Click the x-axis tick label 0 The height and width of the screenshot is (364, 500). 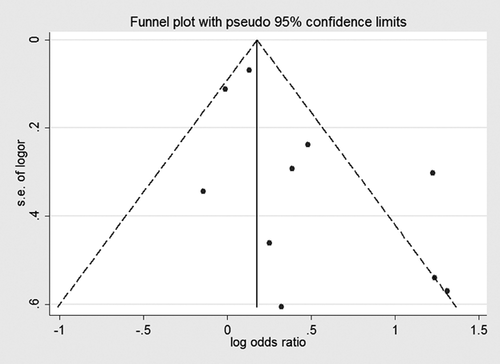pyautogui.click(x=227, y=330)
